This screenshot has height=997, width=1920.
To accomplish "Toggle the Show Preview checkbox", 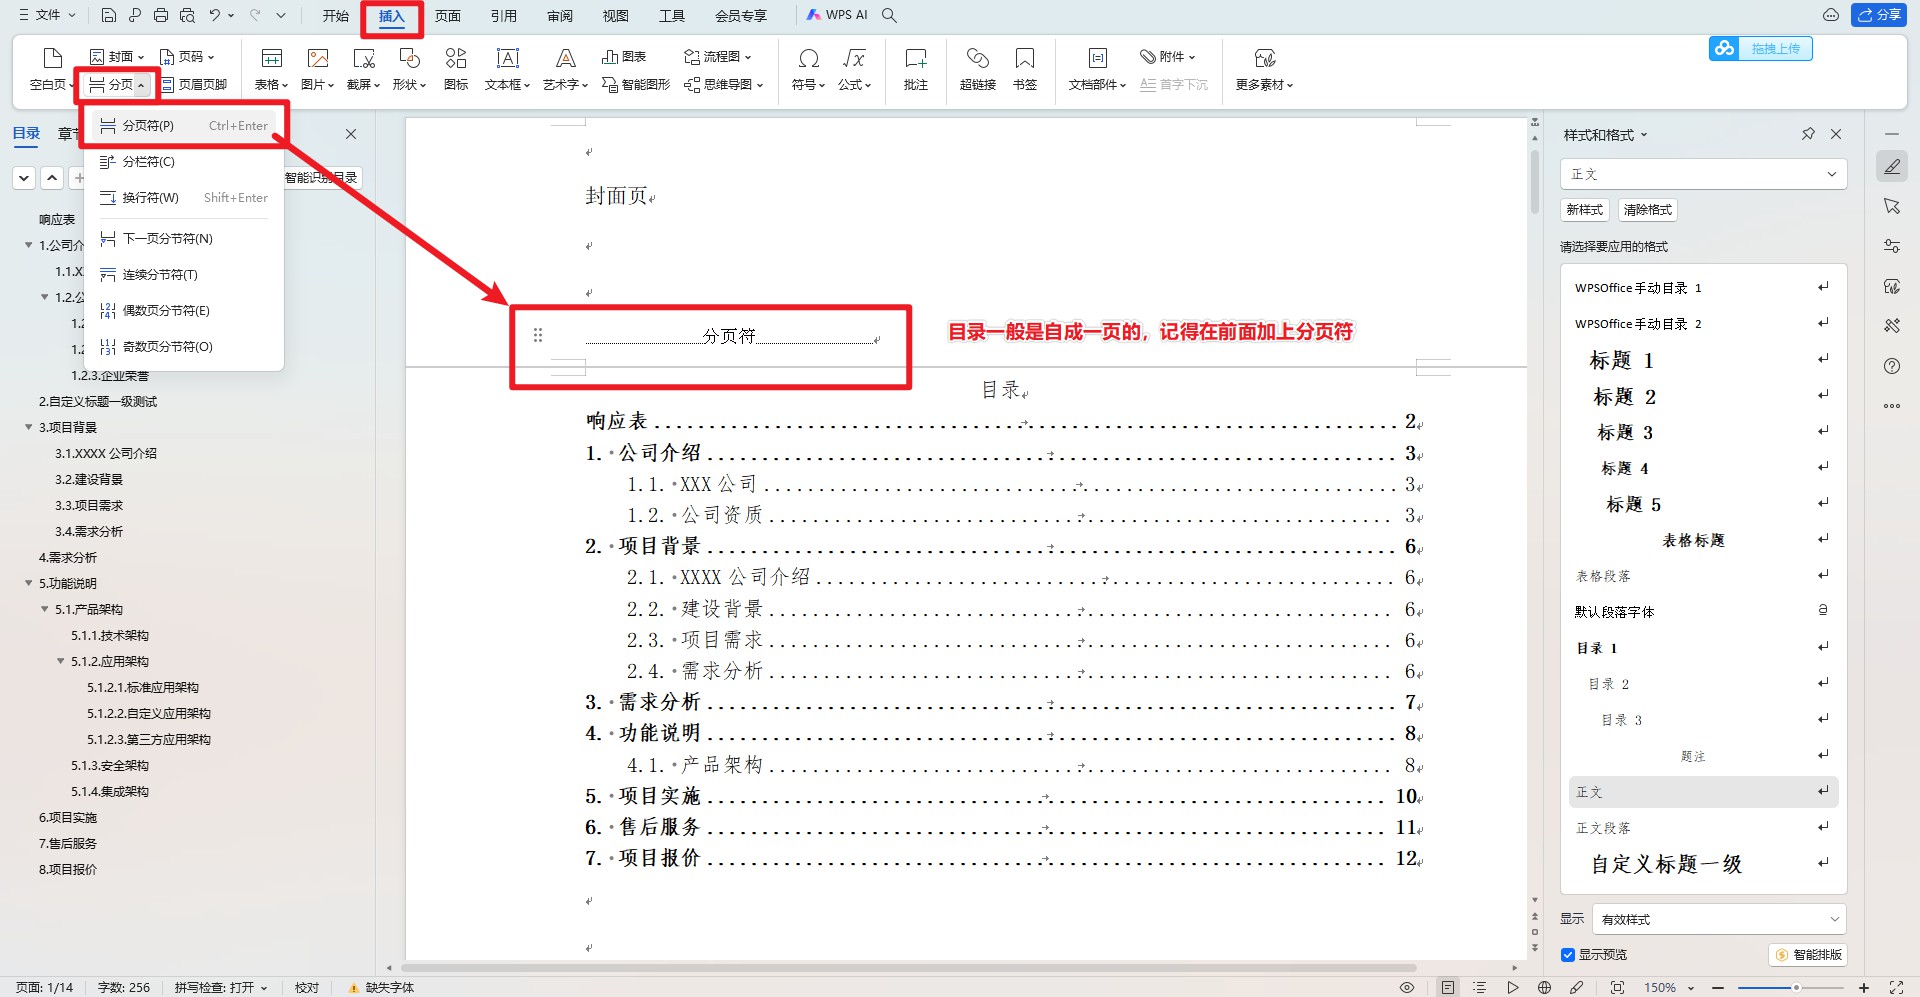I will [x=1568, y=955].
